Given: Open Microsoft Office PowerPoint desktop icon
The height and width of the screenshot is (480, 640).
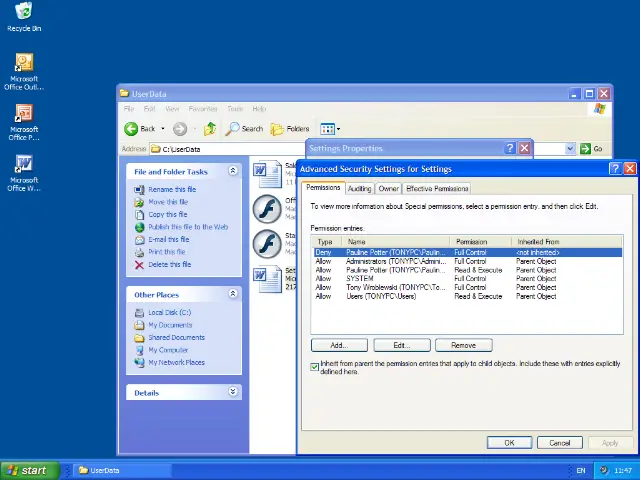Looking at the screenshot, I should (x=24, y=114).
